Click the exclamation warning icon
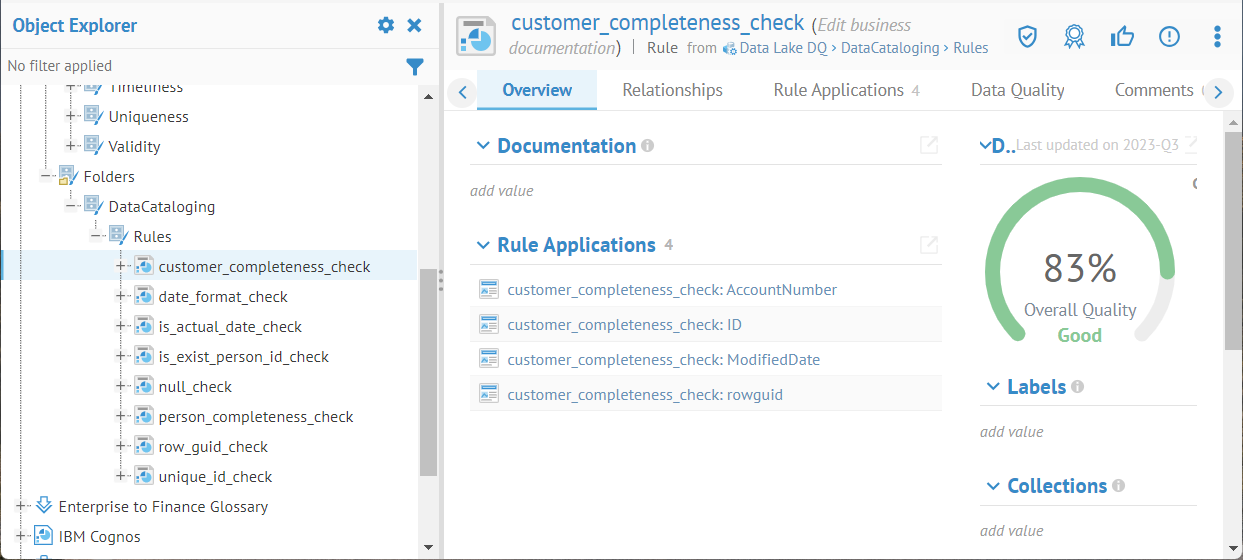This screenshot has width=1243, height=560. pyautogui.click(x=1169, y=37)
